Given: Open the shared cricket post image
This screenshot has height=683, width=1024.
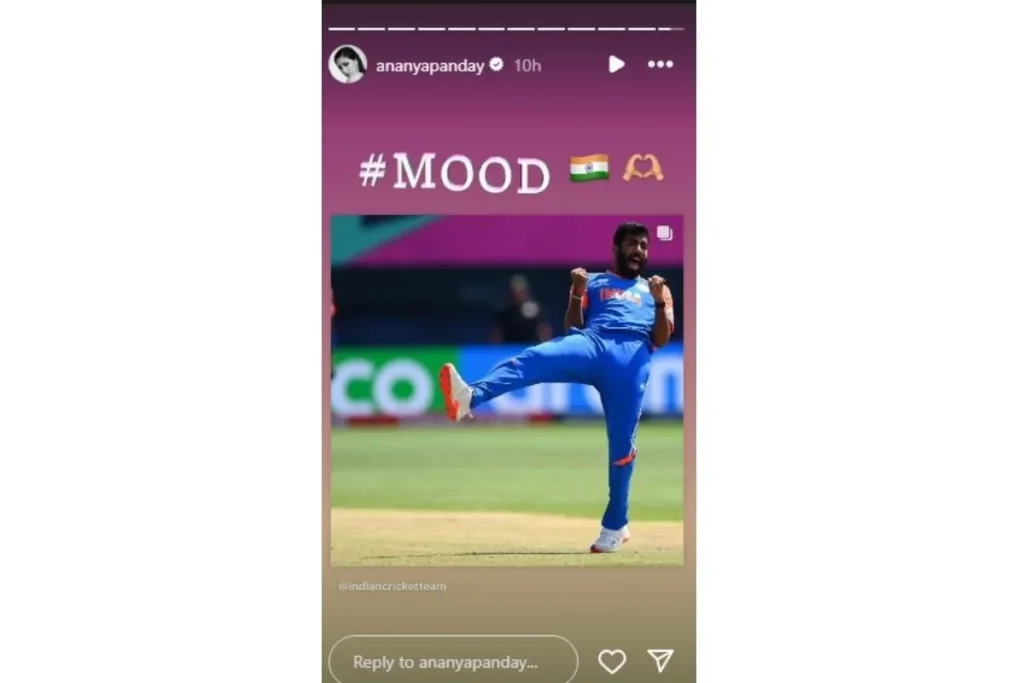Looking at the screenshot, I should click(507, 390).
